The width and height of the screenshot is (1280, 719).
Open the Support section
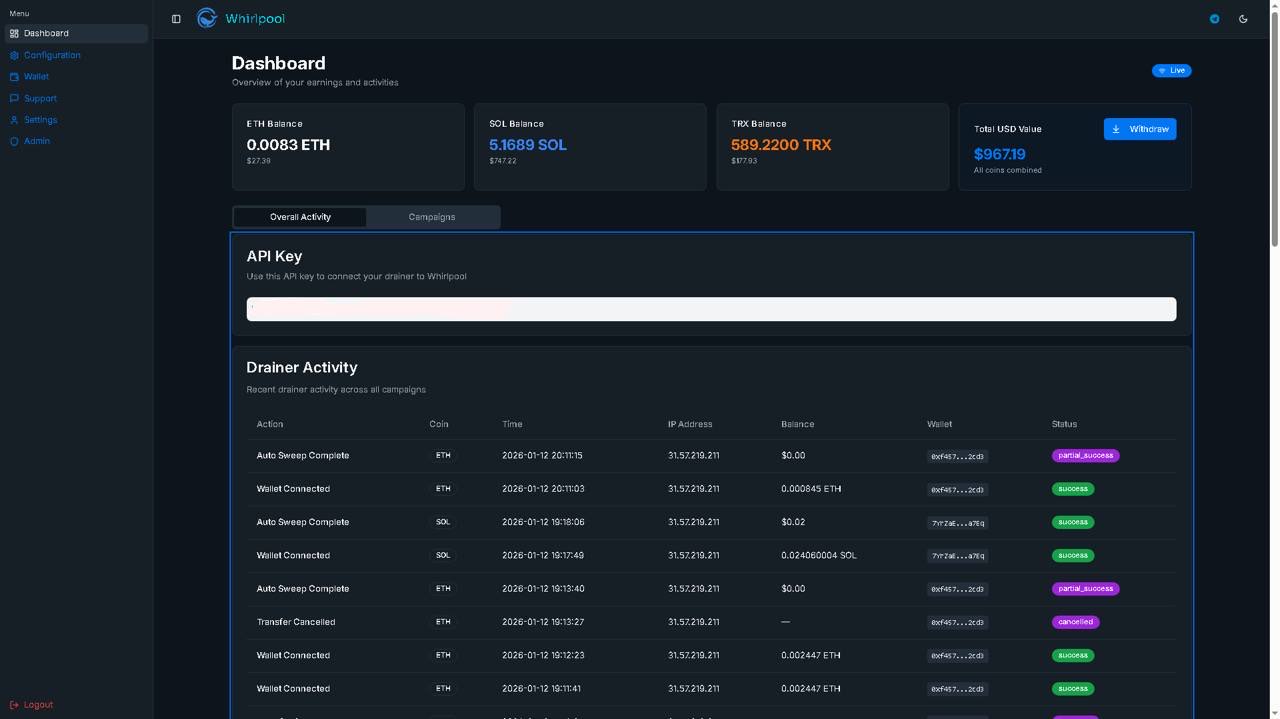(x=40, y=98)
